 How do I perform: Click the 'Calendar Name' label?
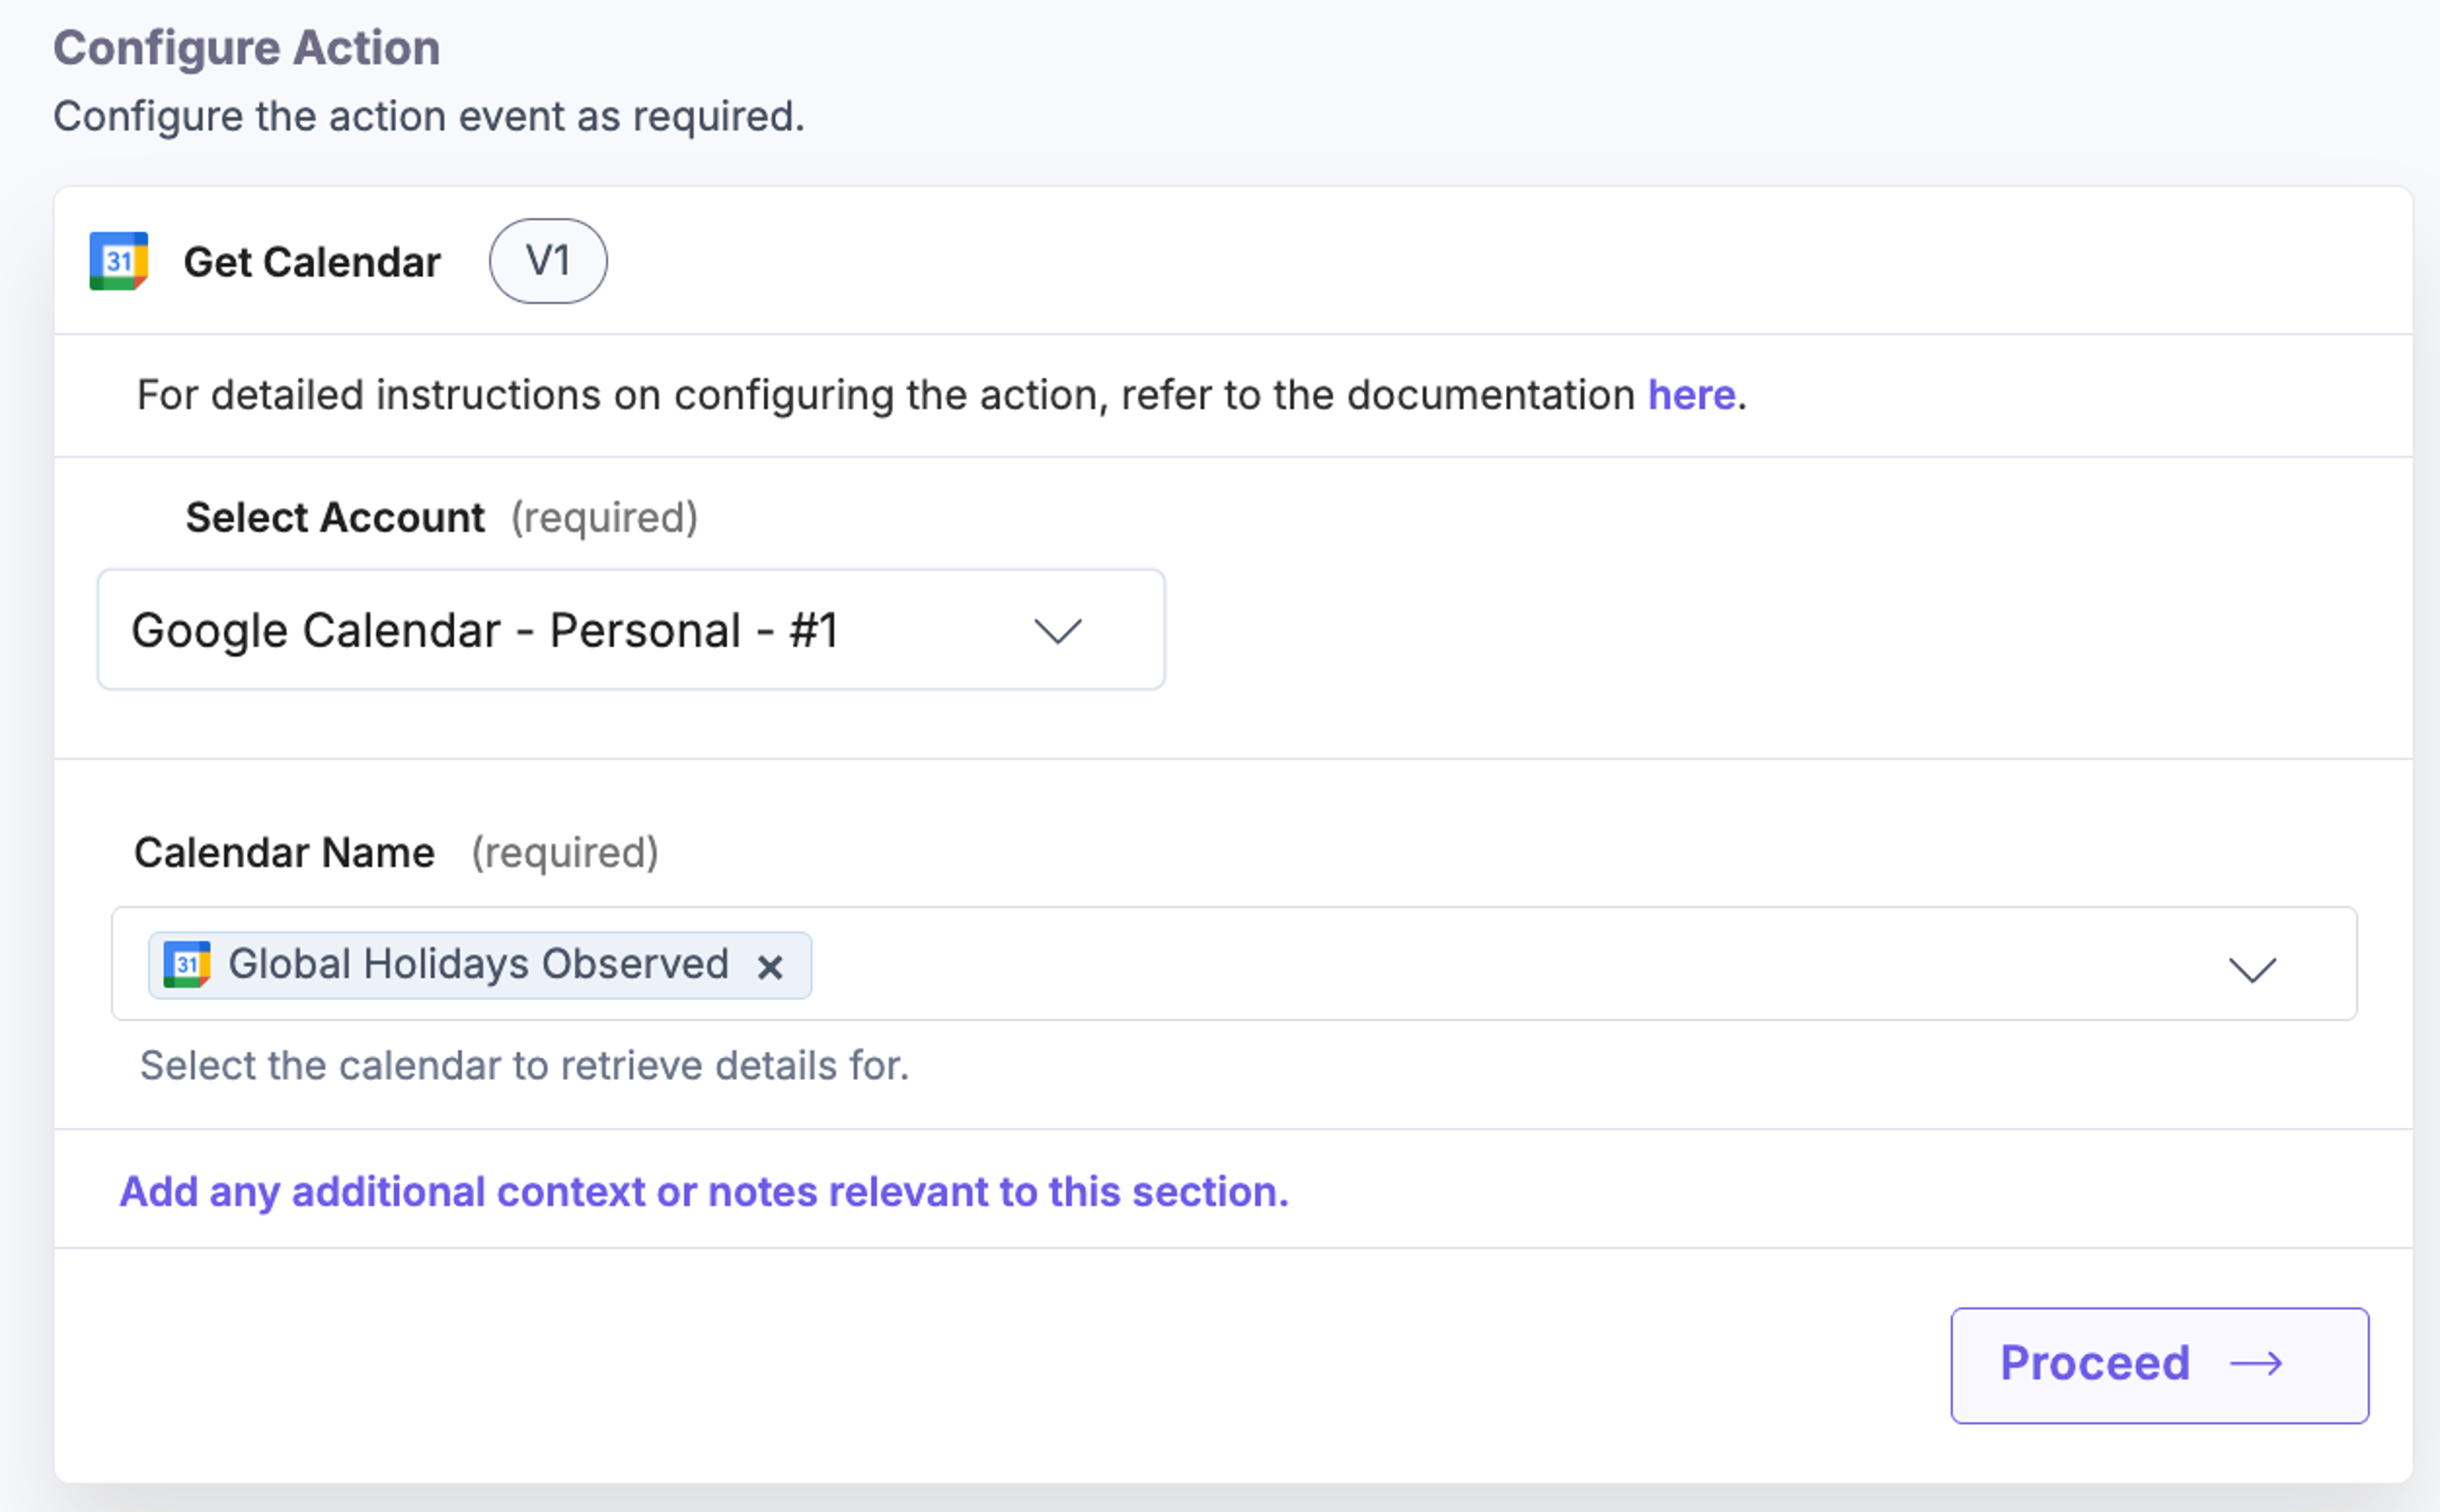click(x=285, y=853)
